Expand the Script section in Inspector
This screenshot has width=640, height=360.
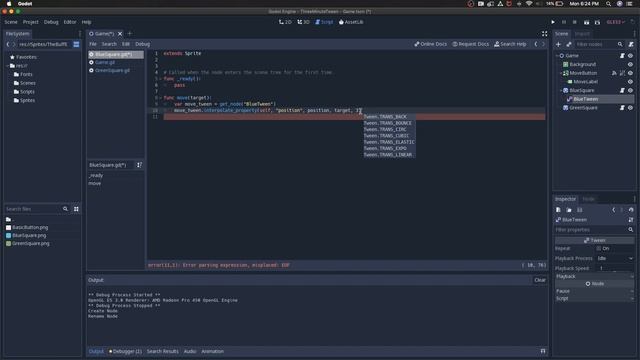click(595, 298)
